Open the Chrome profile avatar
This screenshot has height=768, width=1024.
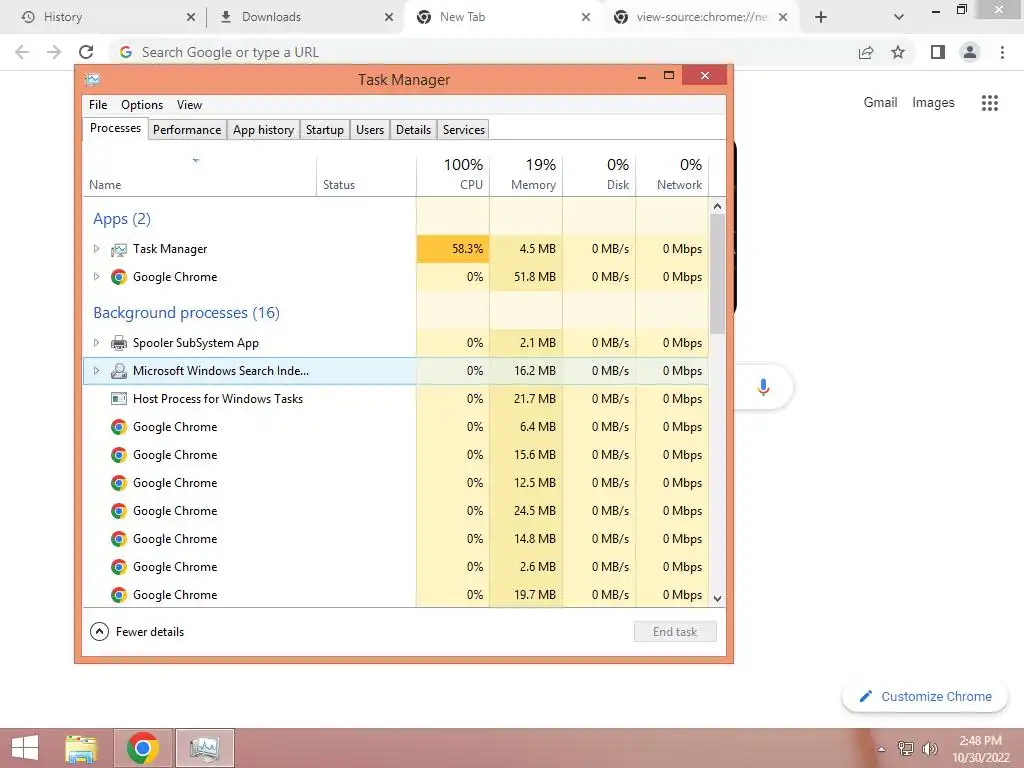point(970,52)
